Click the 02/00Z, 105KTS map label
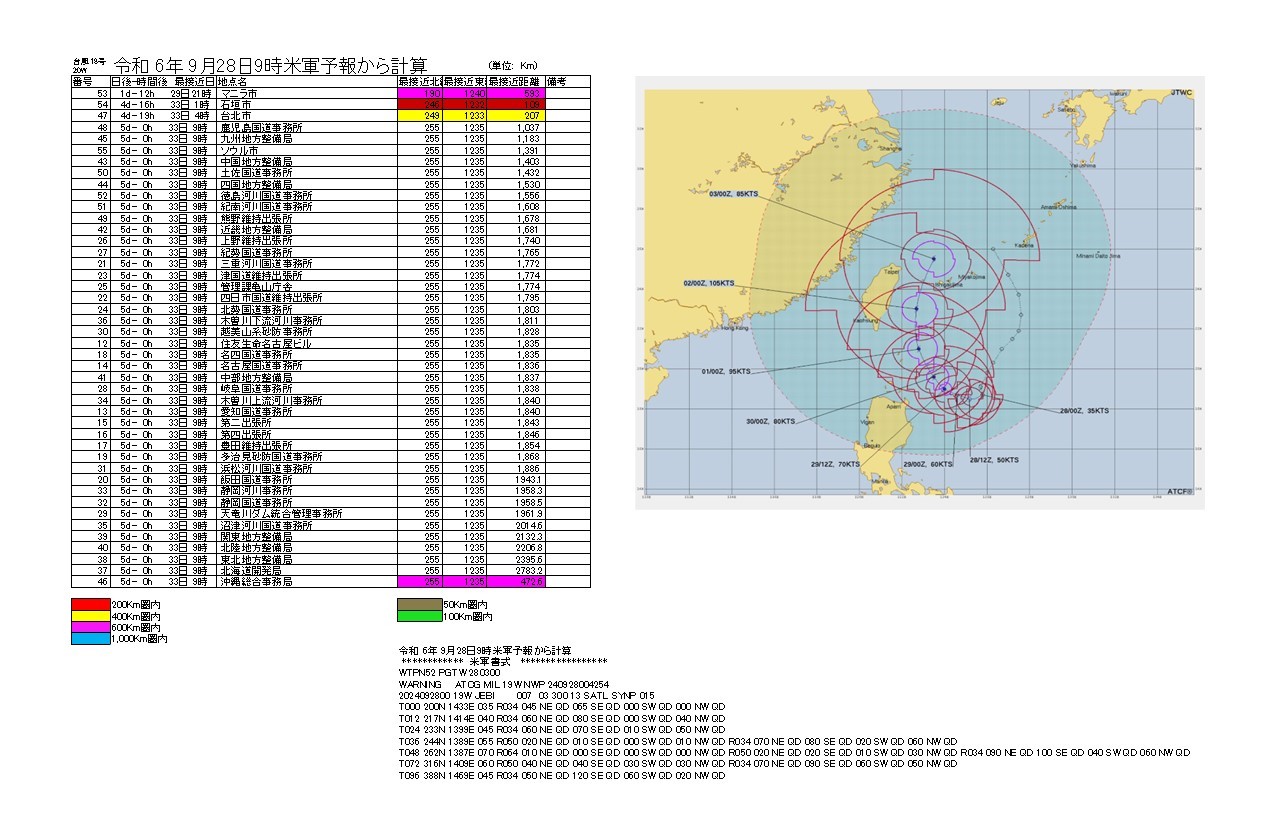 point(708,283)
